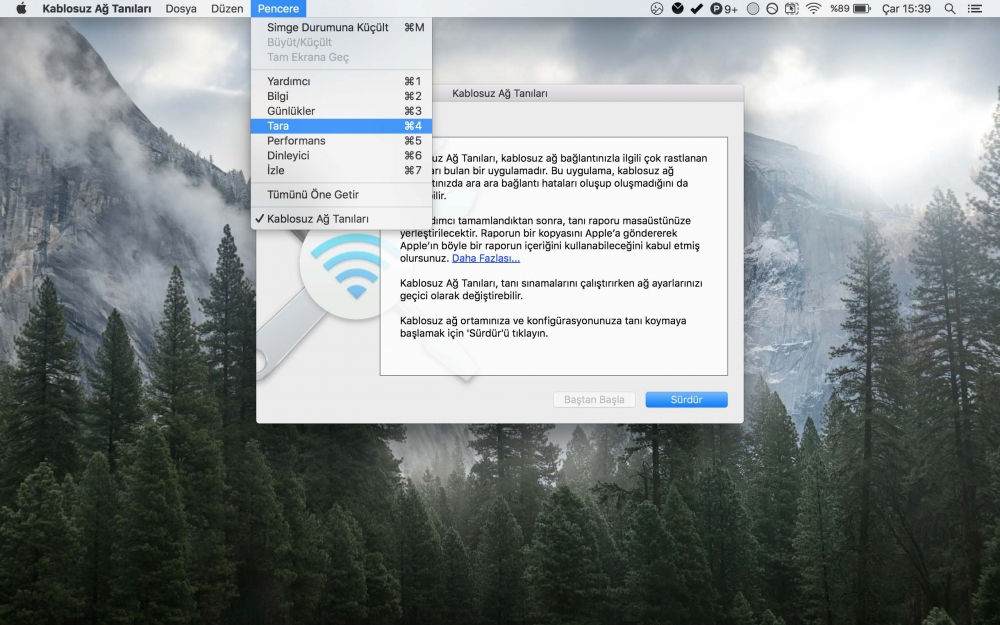Click the screen-cursor status icon
This screenshot has width=1000, height=625.
(x=791, y=8)
